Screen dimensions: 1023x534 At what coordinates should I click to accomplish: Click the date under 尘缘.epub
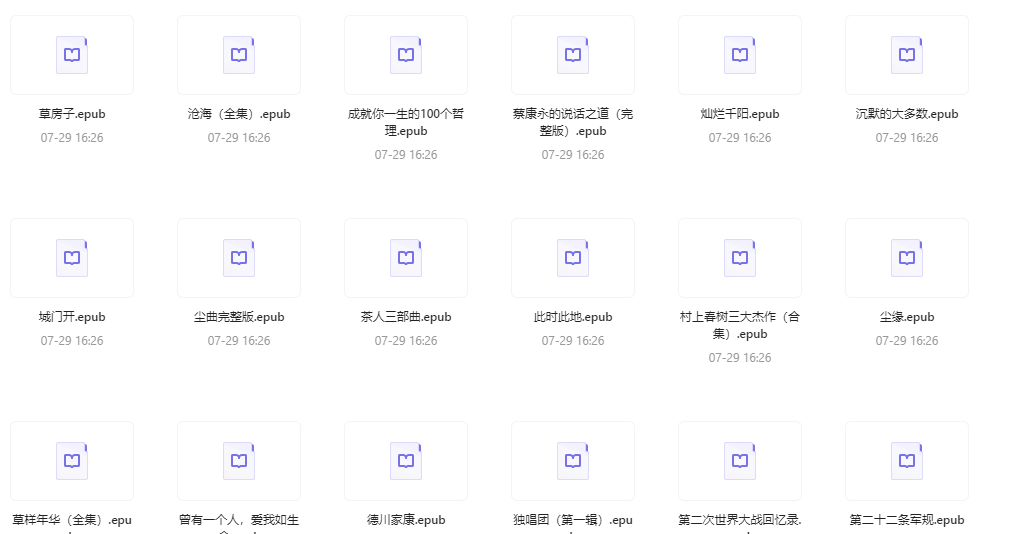tap(907, 341)
